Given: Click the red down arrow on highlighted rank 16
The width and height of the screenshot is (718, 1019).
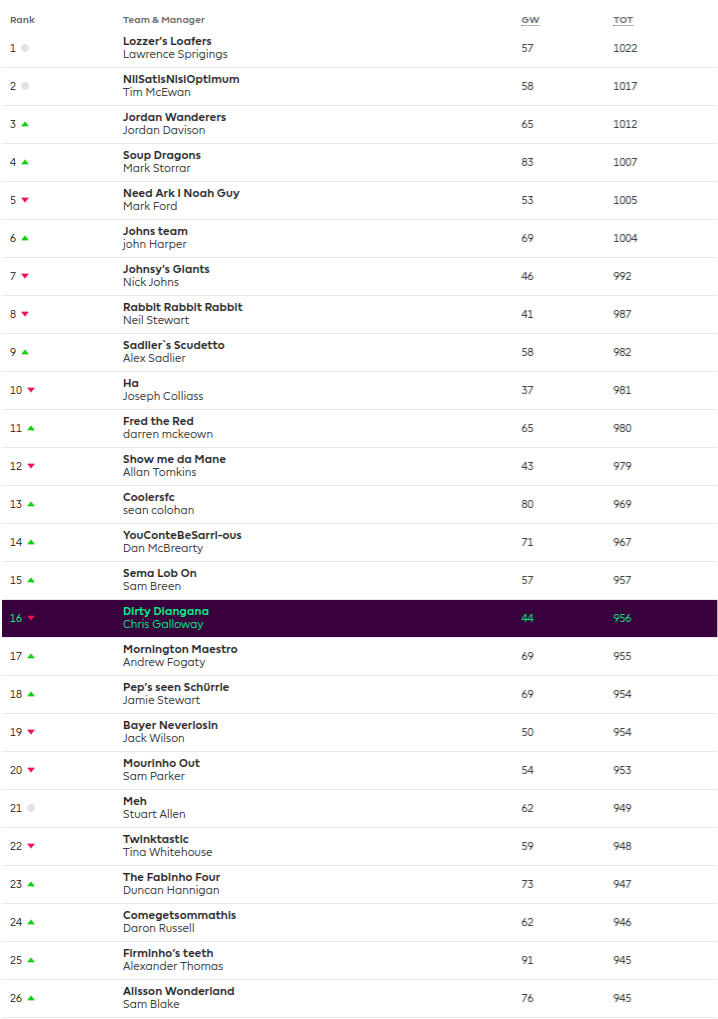Looking at the screenshot, I should click(31, 618).
